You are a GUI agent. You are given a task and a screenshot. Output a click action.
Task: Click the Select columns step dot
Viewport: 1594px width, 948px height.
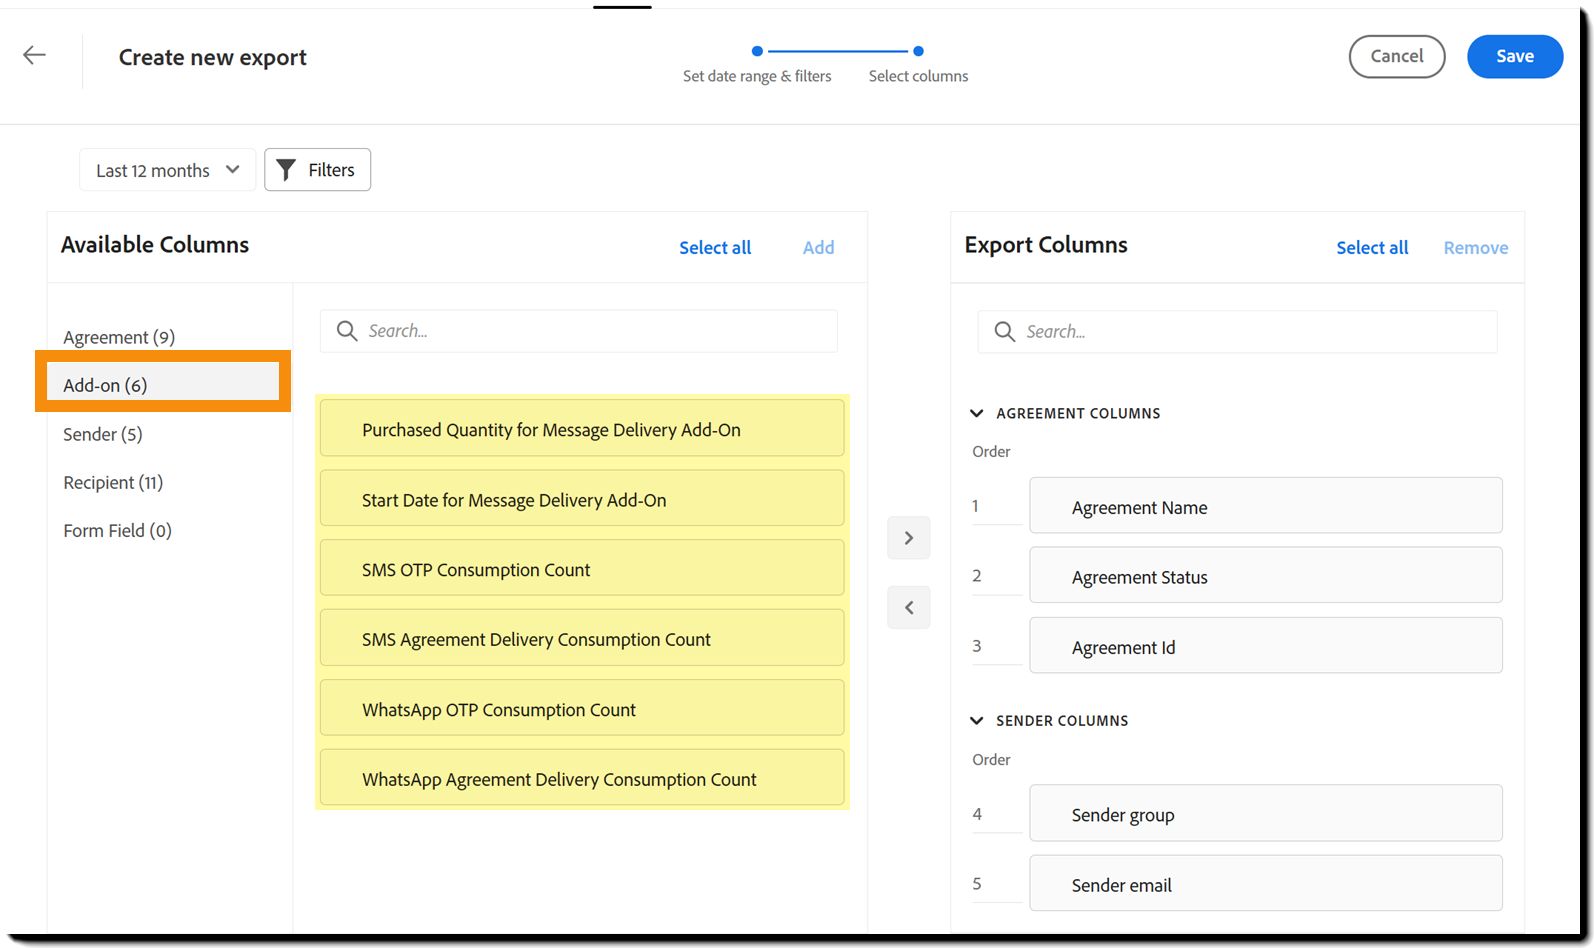[x=918, y=51]
